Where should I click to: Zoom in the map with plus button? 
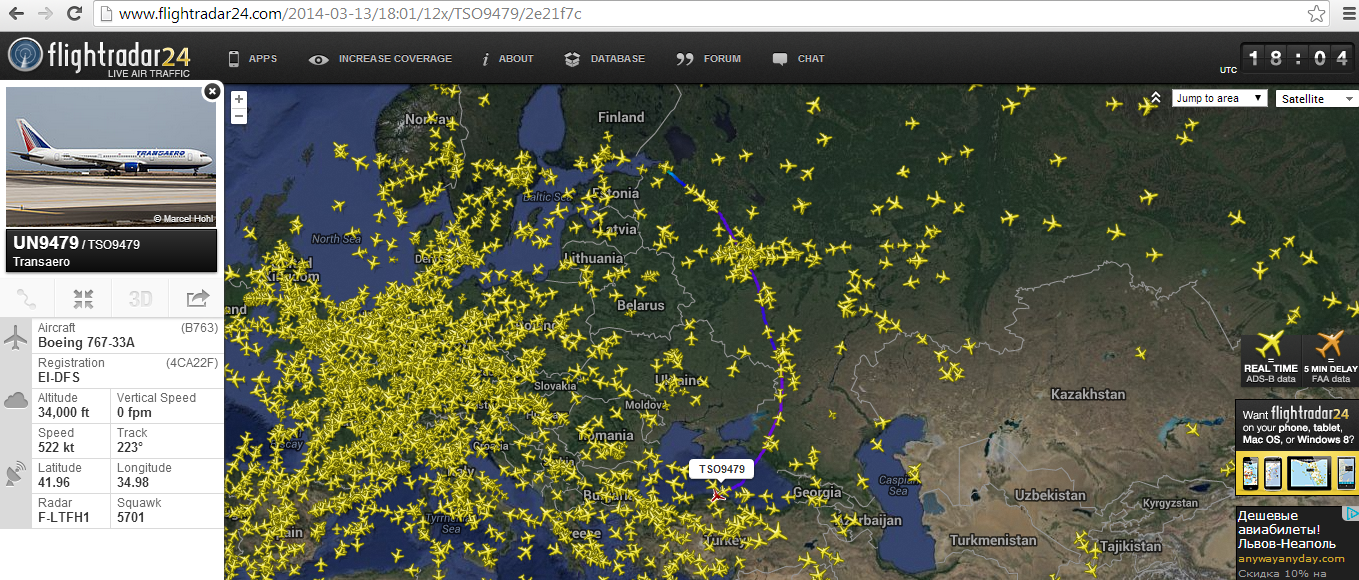pos(239,99)
